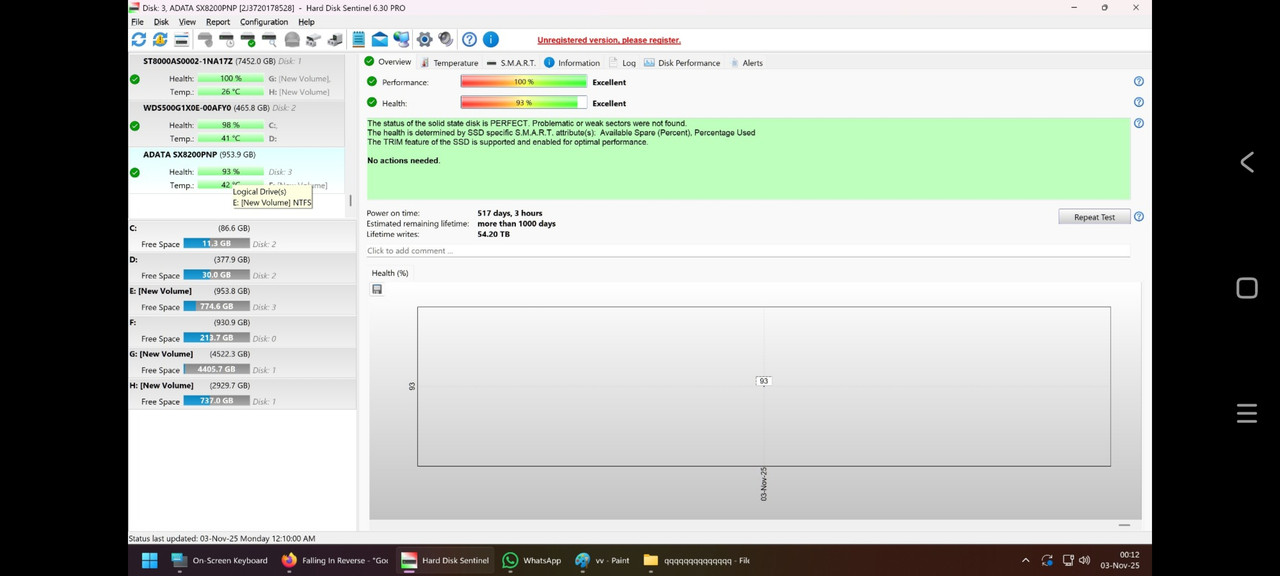Screen dimensions: 1280x576
Task: Open the vv - Paint taskbar item
Action: [x=603, y=560]
